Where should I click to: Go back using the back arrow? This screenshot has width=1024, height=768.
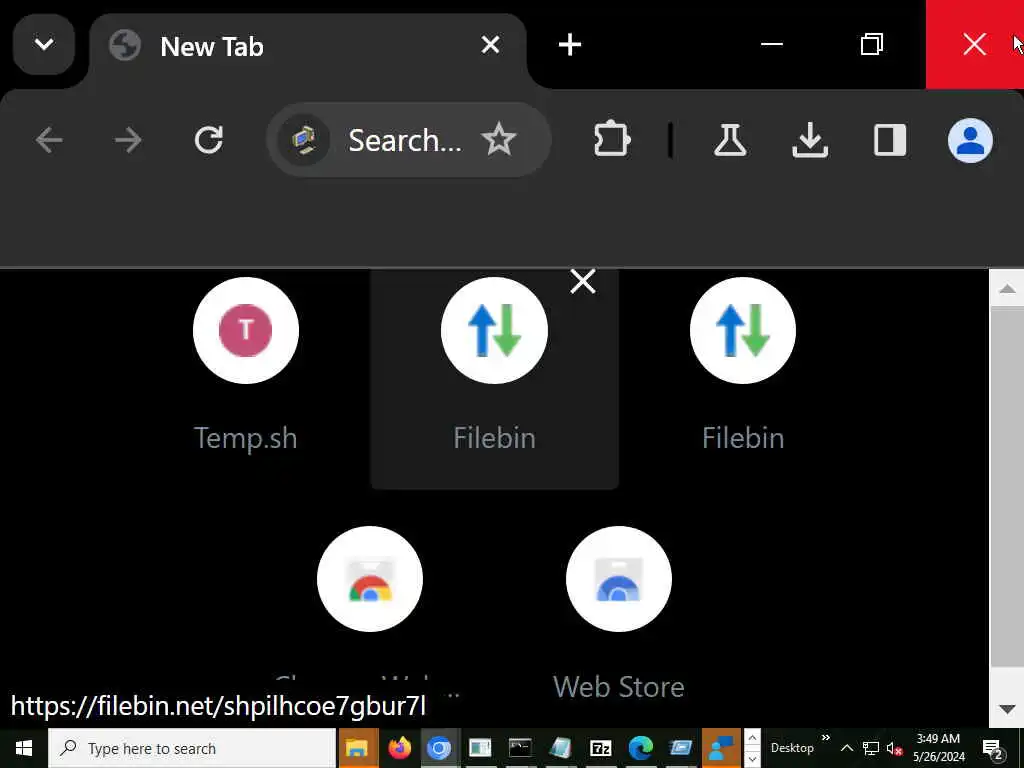[x=49, y=140]
